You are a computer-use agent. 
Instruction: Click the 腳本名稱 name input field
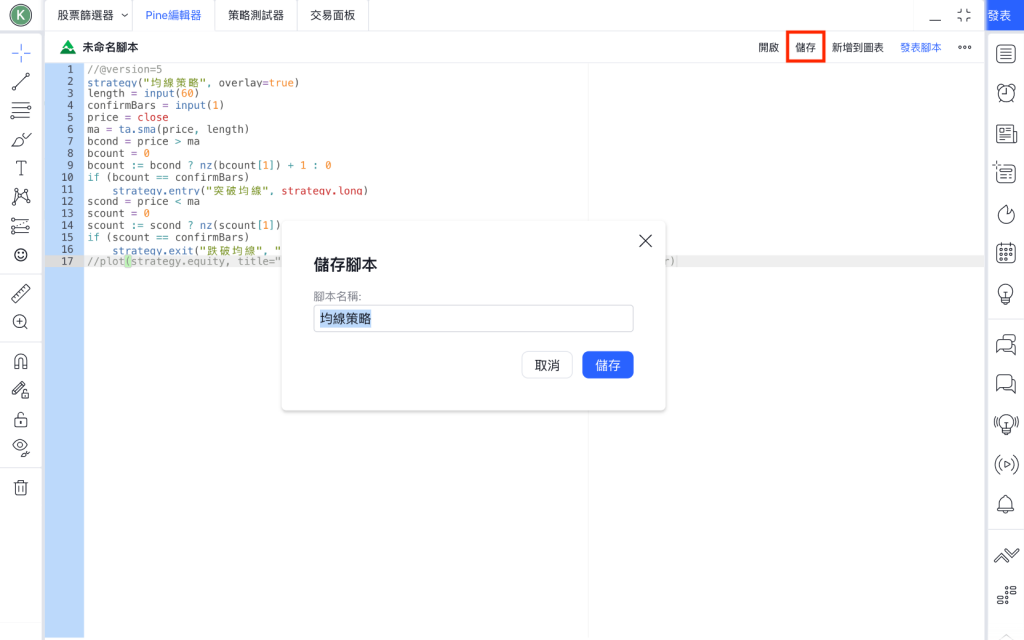pyautogui.click(x=473, y=319)
